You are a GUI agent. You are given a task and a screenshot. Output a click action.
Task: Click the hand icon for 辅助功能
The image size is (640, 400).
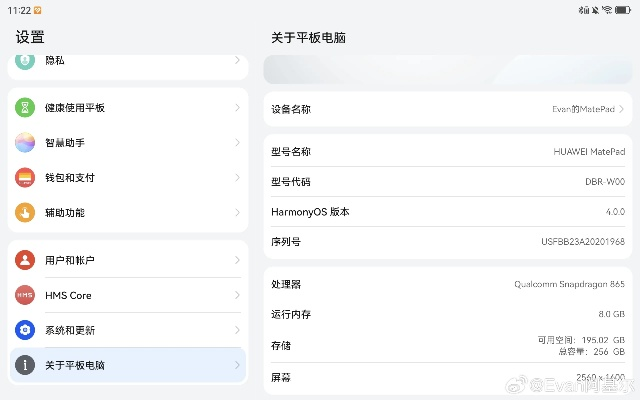(x=25, y=213)
